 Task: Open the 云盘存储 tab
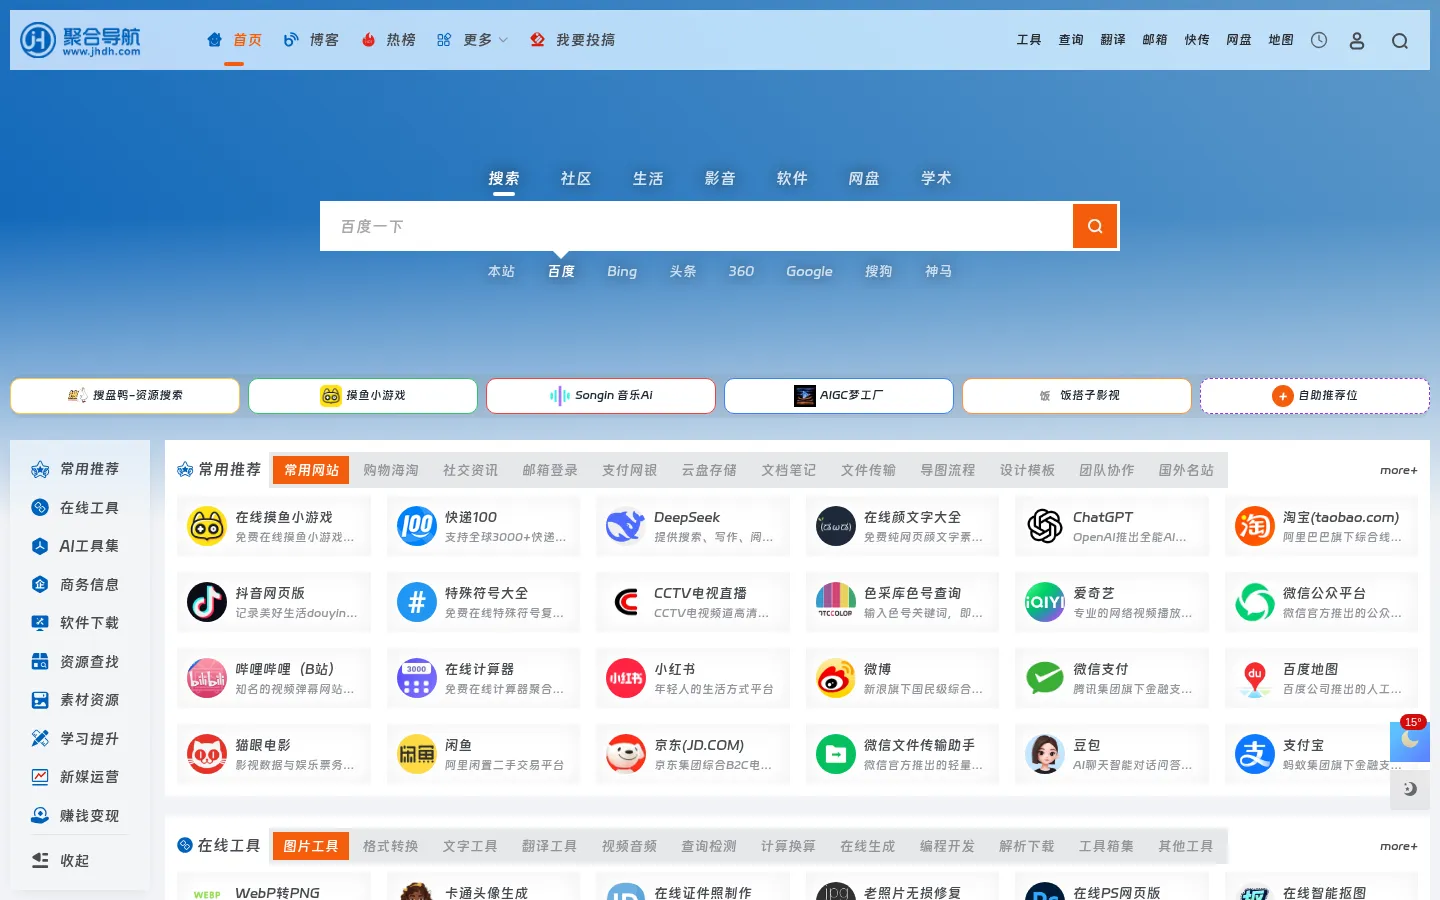[x=709, y=470]
